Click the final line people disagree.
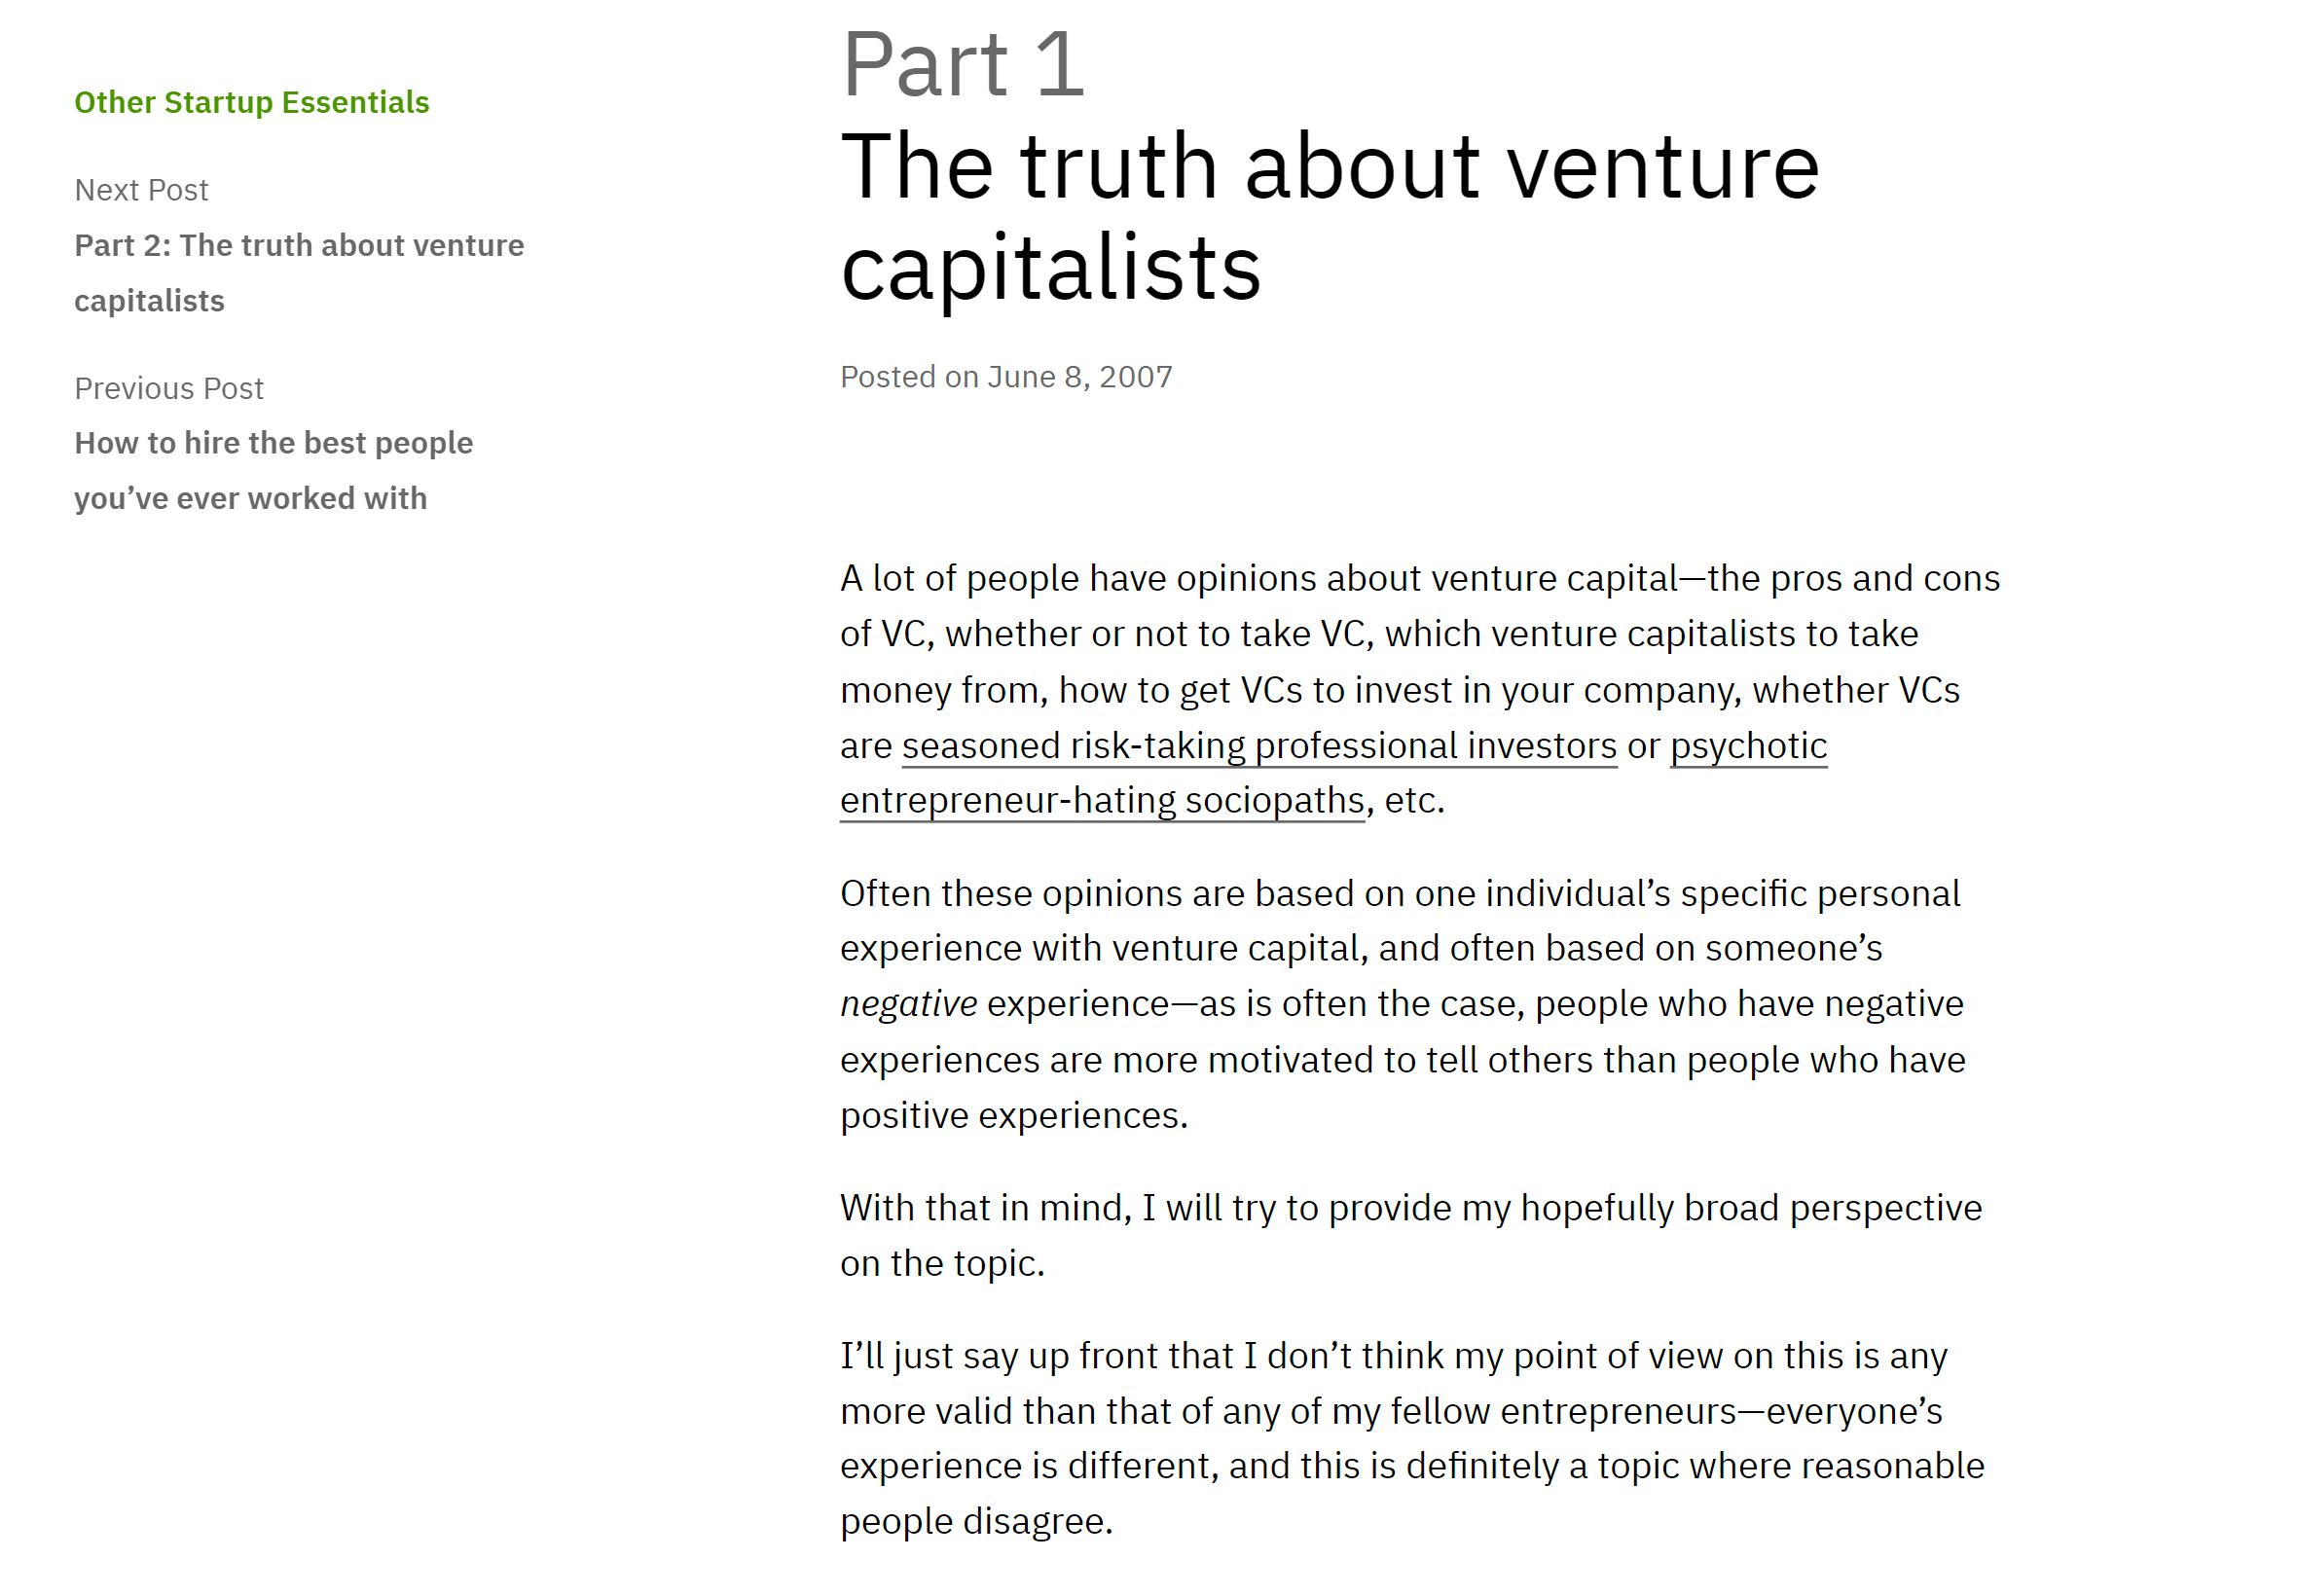2297x1596 pixels. [x=975, y=1522]
